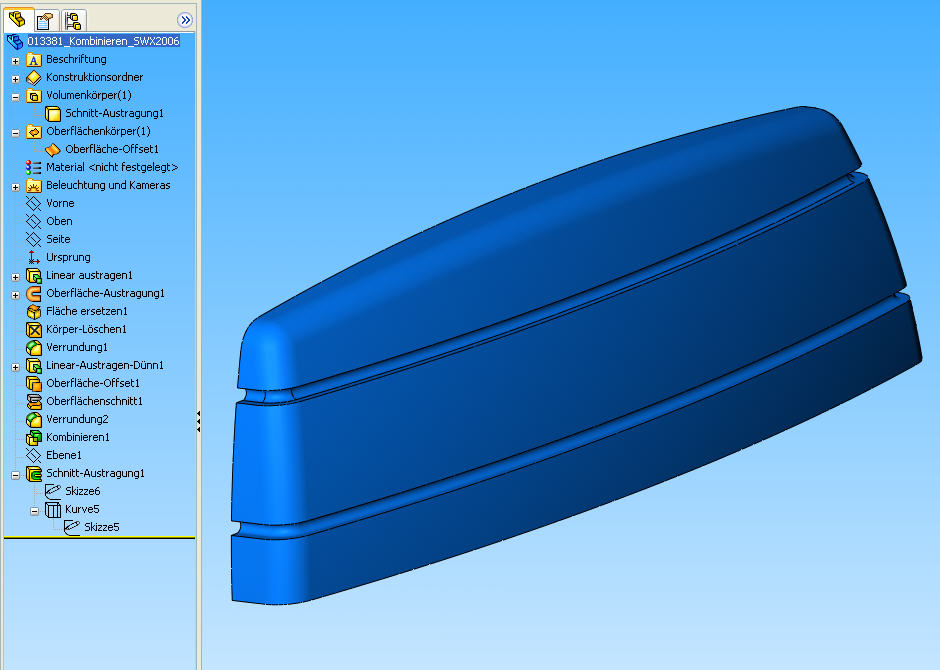Select the Fläche ersetzen1 feature label
940x670 pixels.
tap(87, 311)
